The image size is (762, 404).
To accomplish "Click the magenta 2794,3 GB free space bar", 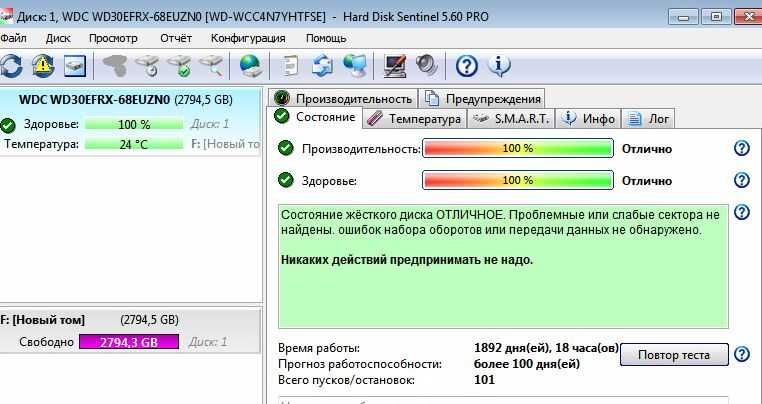I will pyautogui.click(x=129, y=342).
